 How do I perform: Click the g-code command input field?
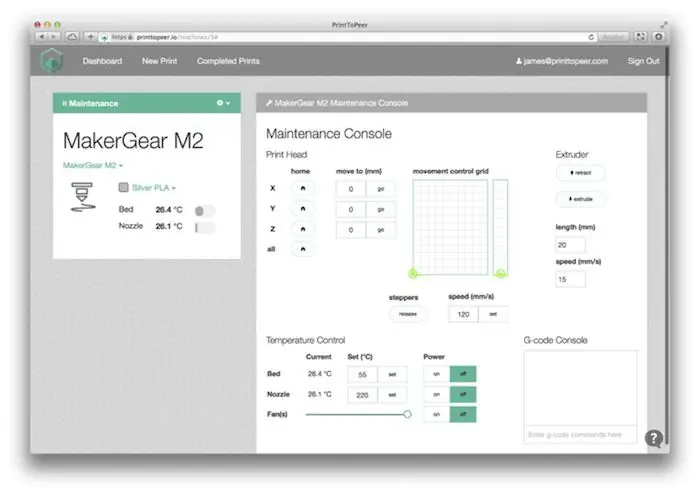tap(580, 434)
